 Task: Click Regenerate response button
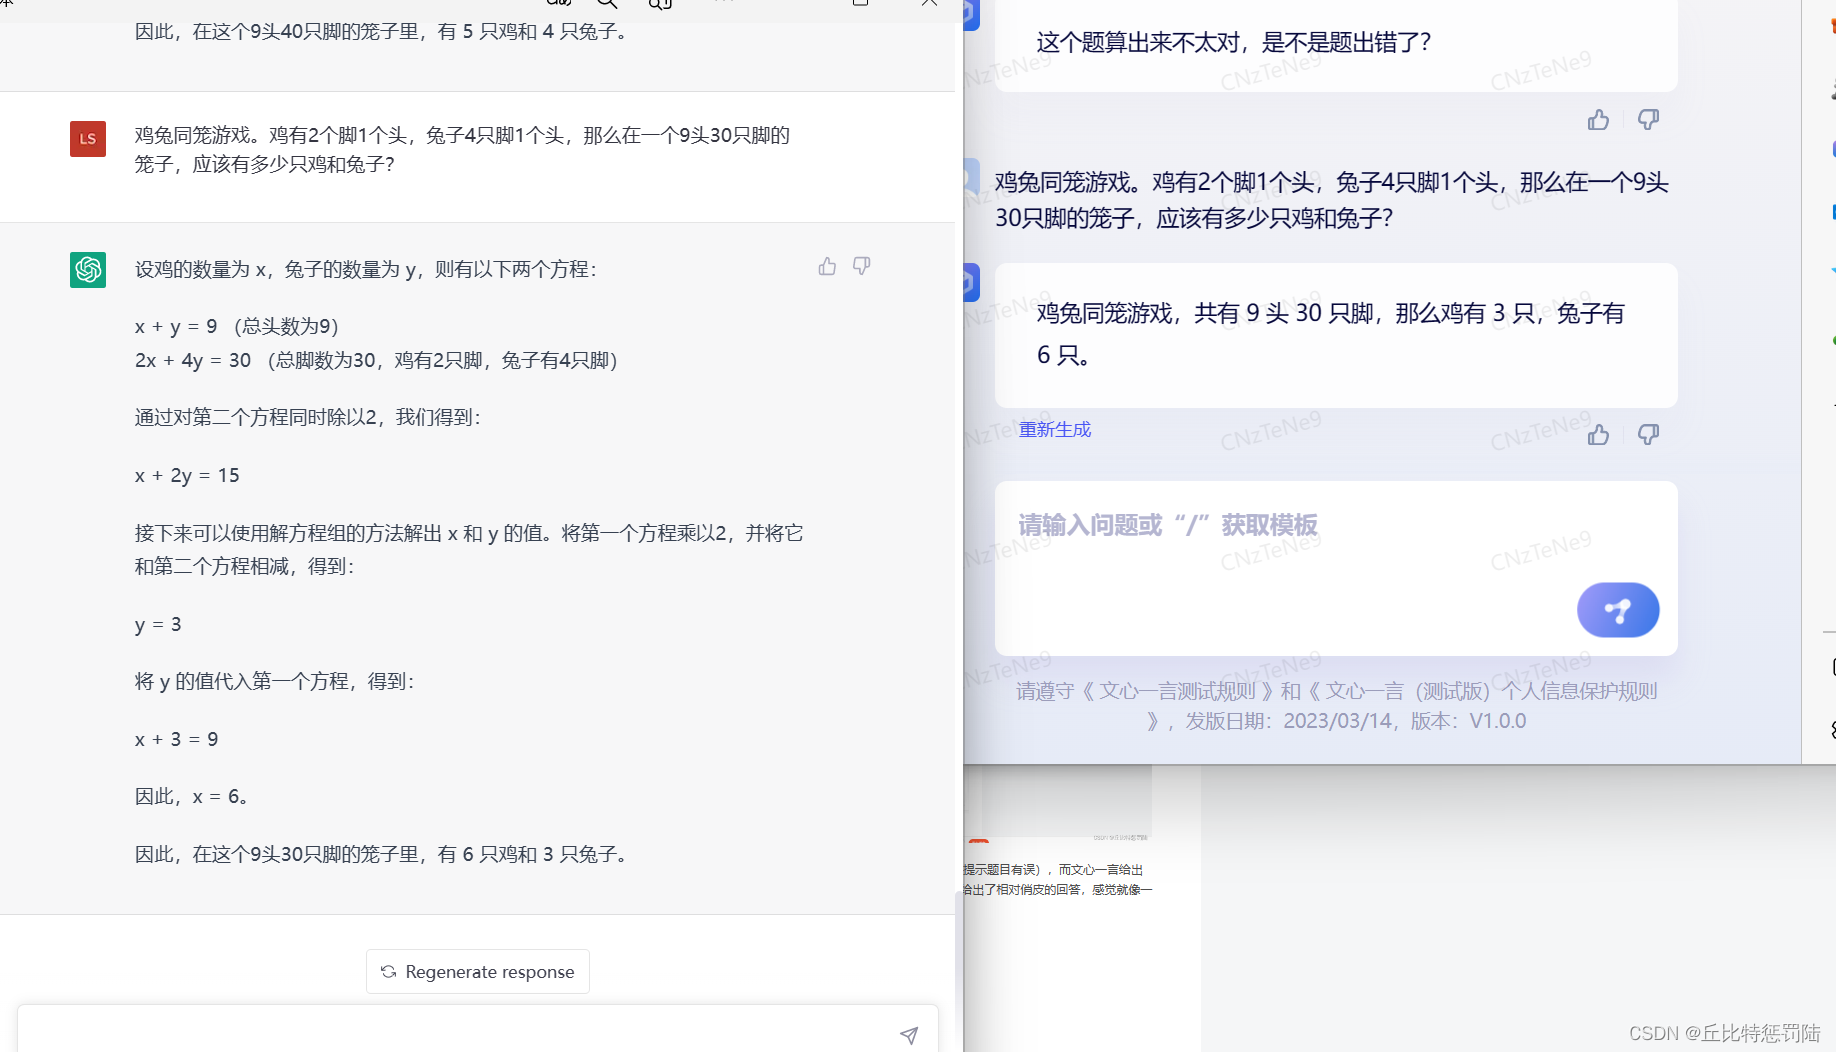point(478,971)
